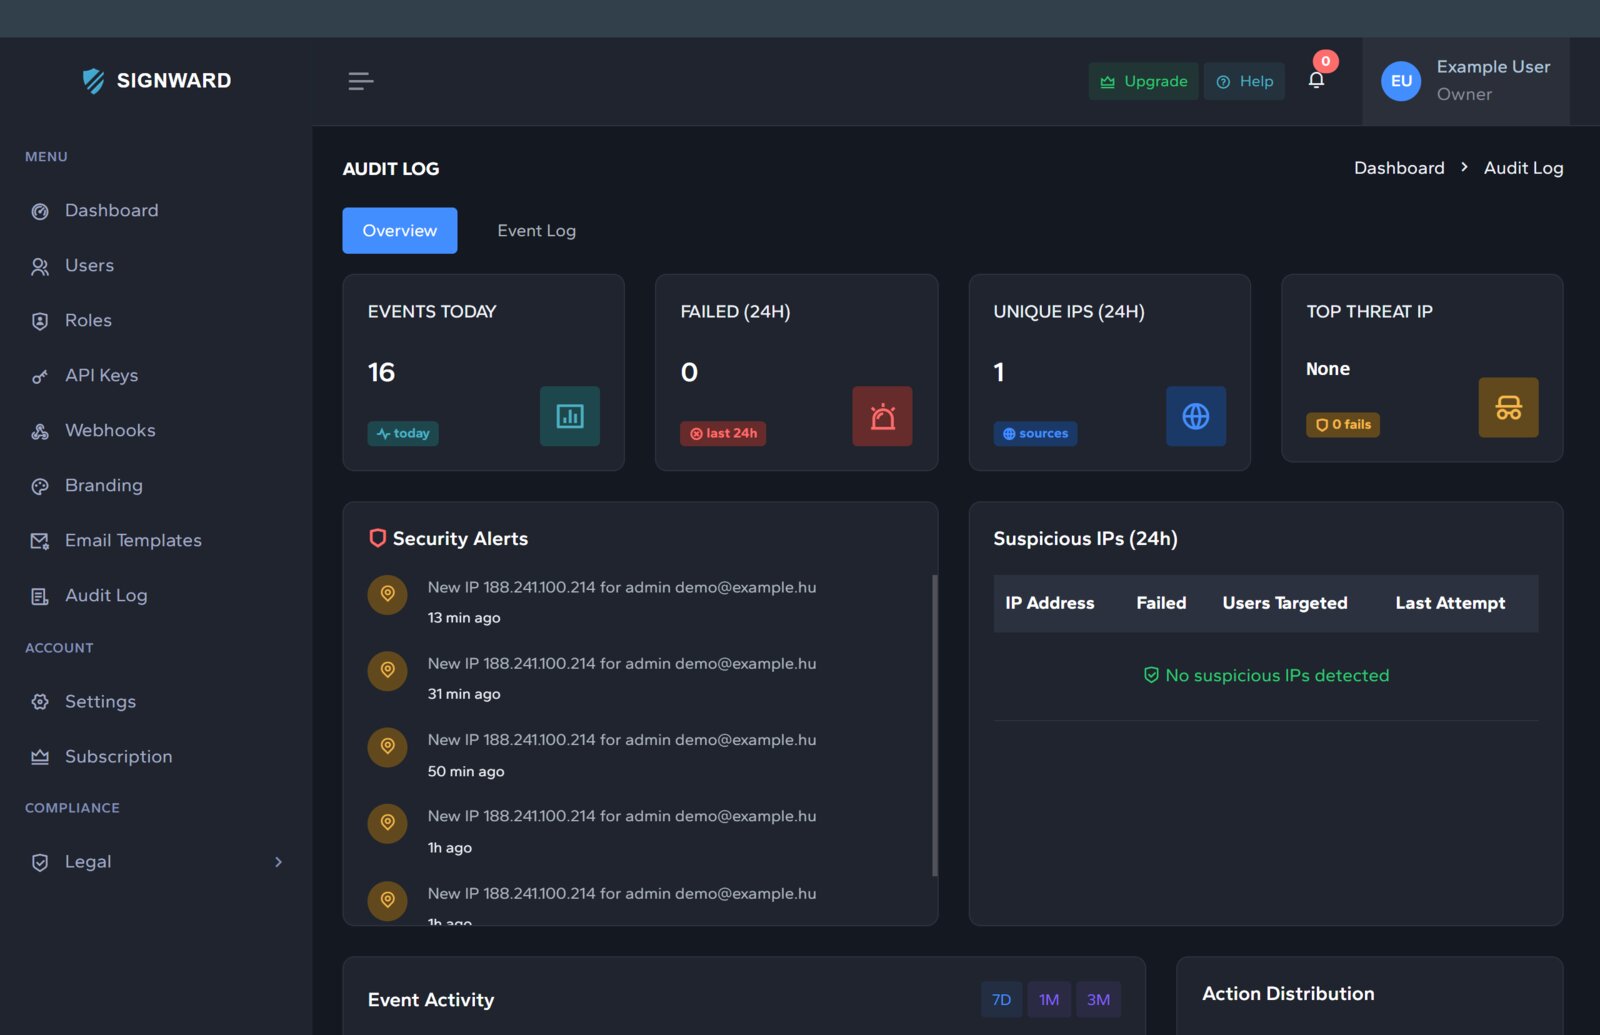Click the Top Threat IP spy icon
Screen dimensions: 1600x1035
[x=1508, y=407]
